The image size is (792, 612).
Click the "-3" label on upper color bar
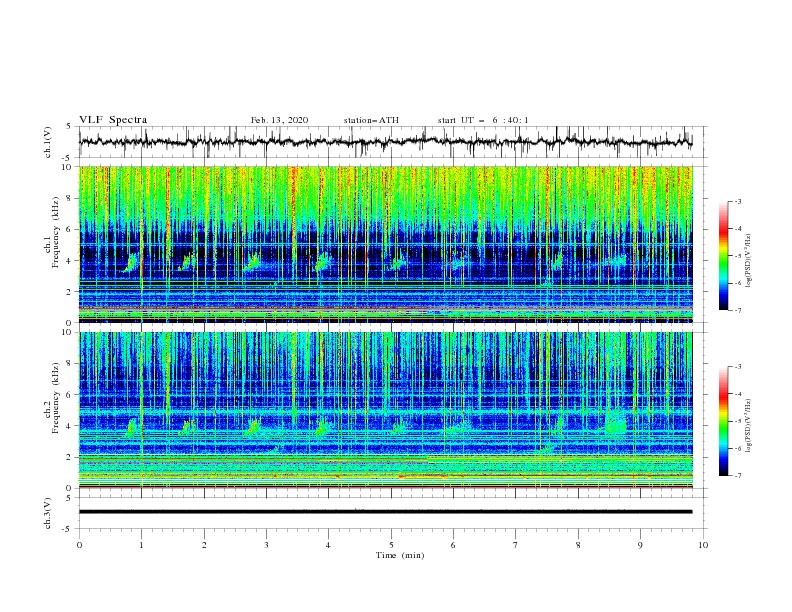tap(738, 201)
